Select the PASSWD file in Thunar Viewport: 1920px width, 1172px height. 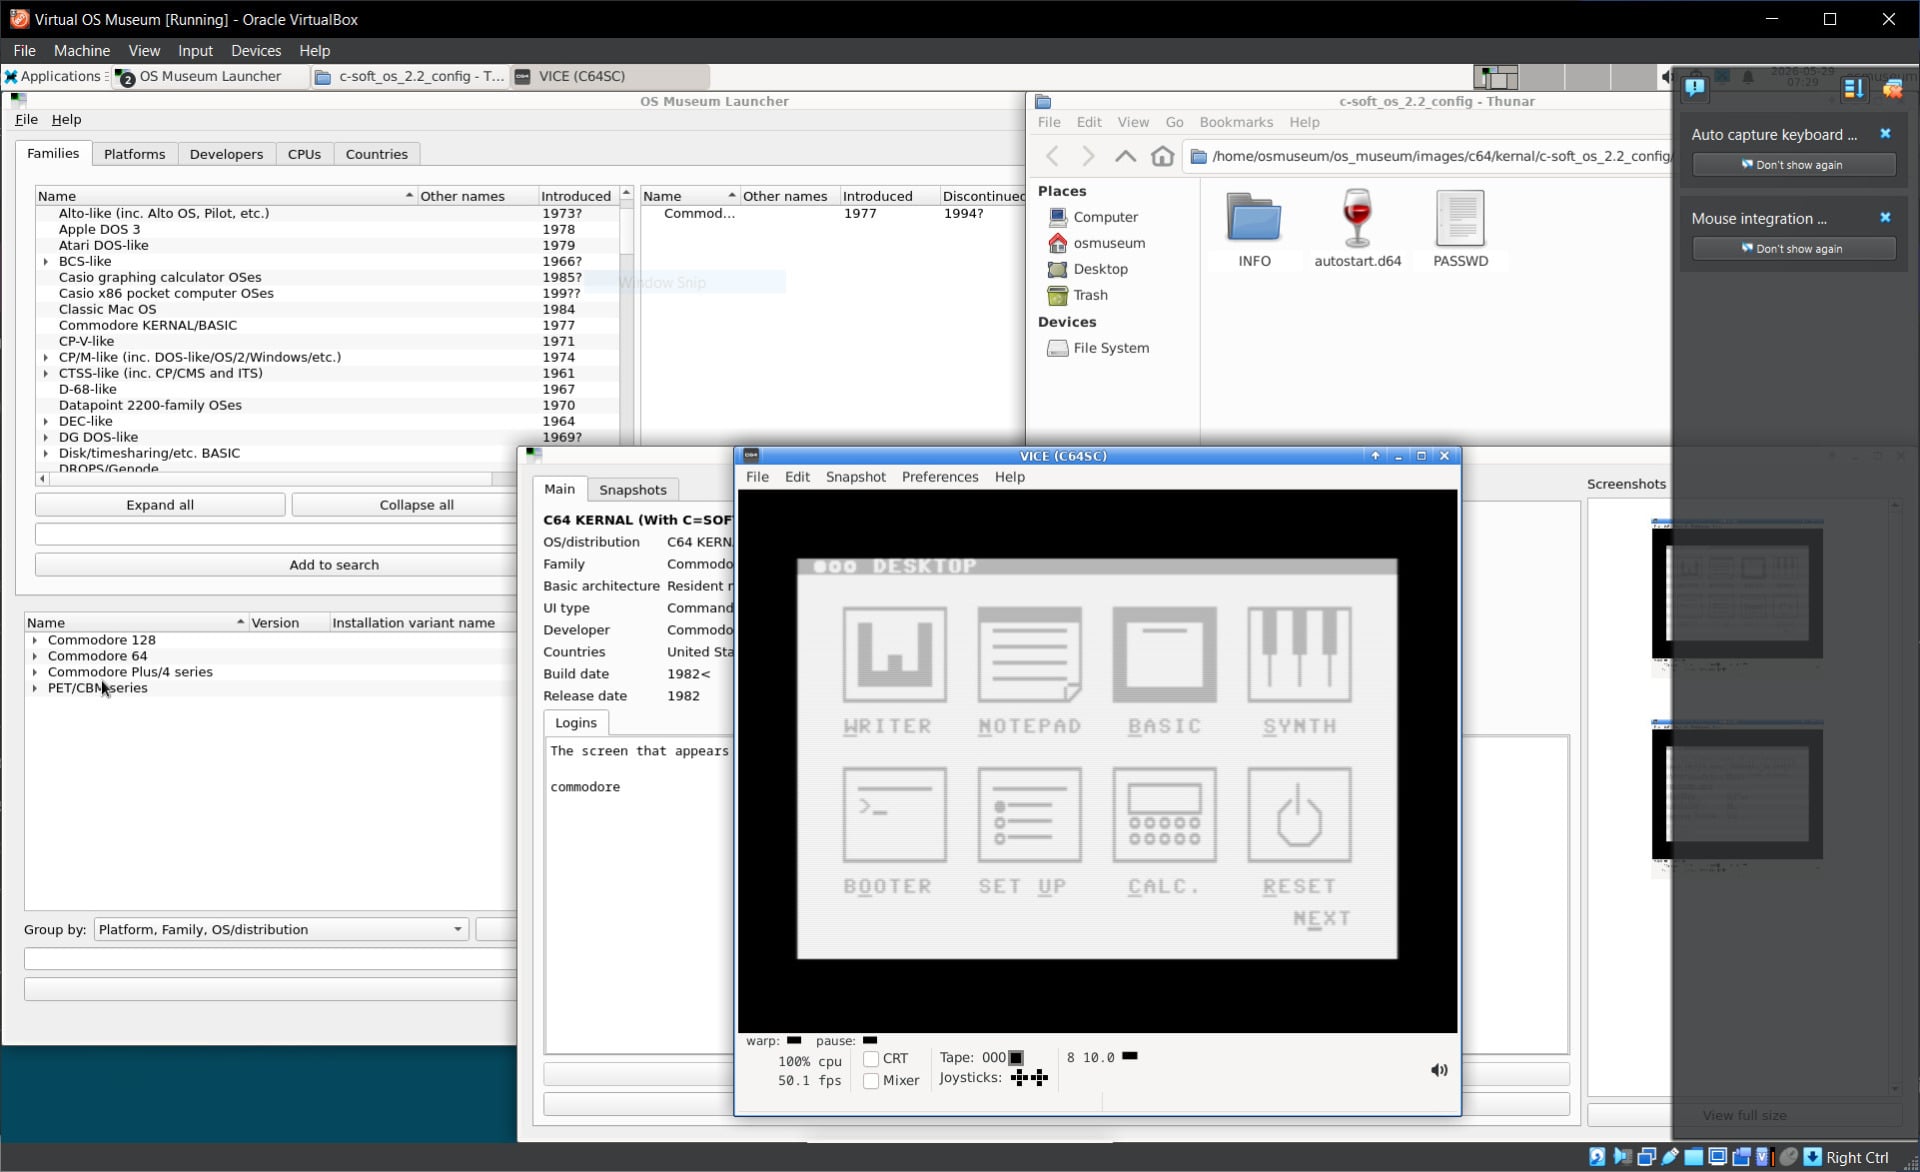[x=1460, y=229]
